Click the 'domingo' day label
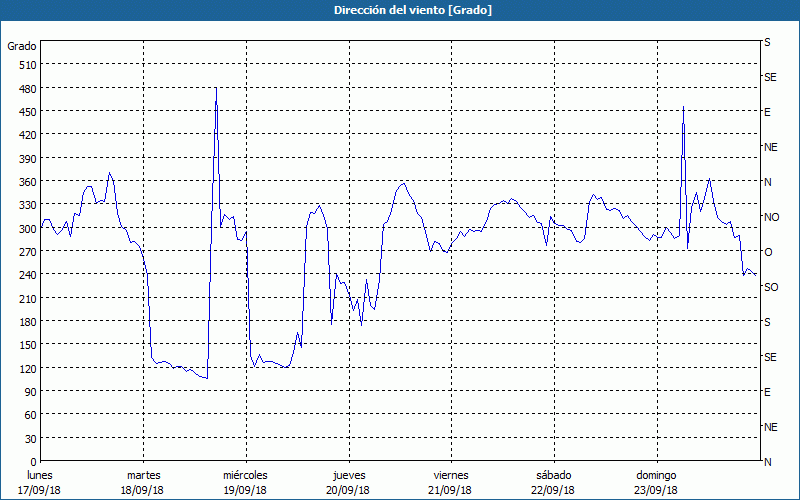 coord(656,476)
